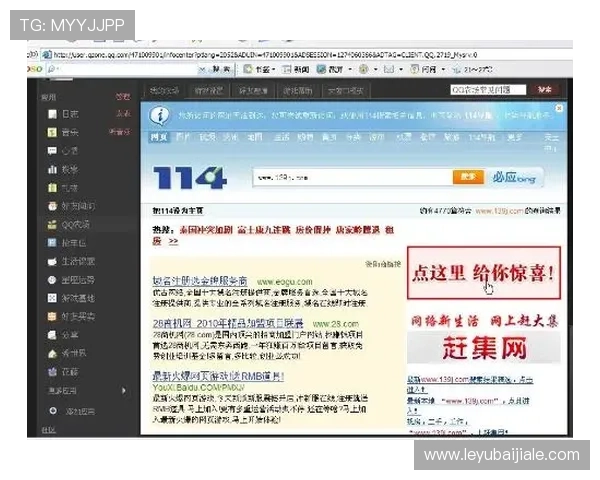
Task: Focus the 114 search input field
Action: 352,177
